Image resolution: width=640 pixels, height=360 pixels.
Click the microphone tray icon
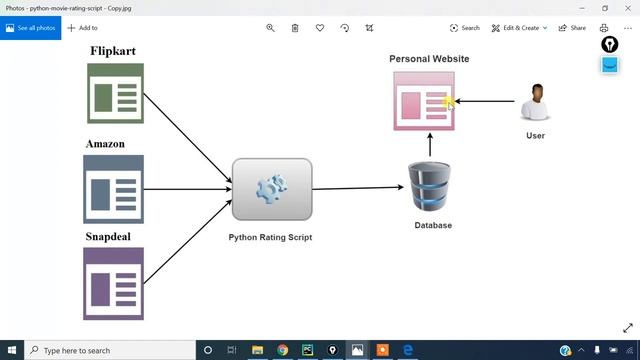597,350
